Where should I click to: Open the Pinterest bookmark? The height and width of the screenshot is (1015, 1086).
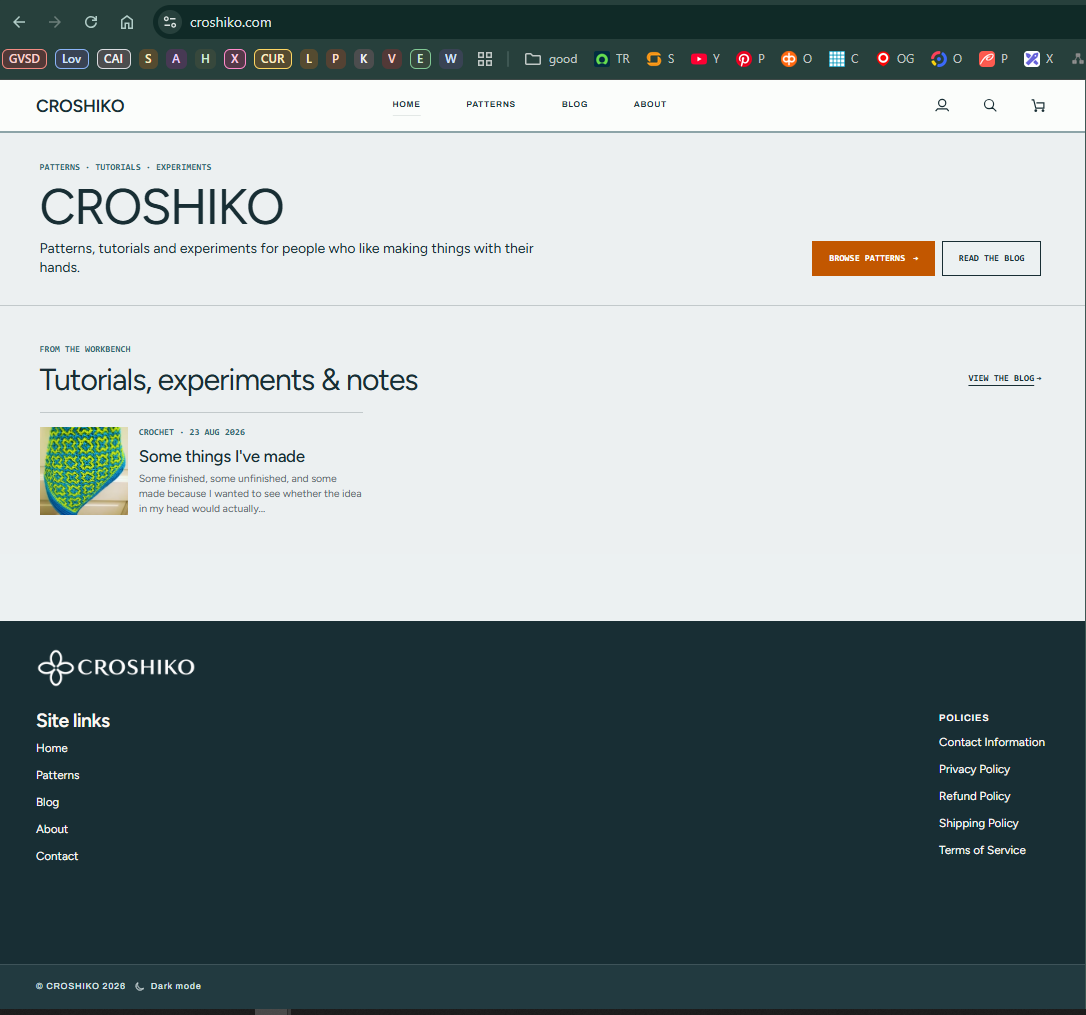point(751,59)
